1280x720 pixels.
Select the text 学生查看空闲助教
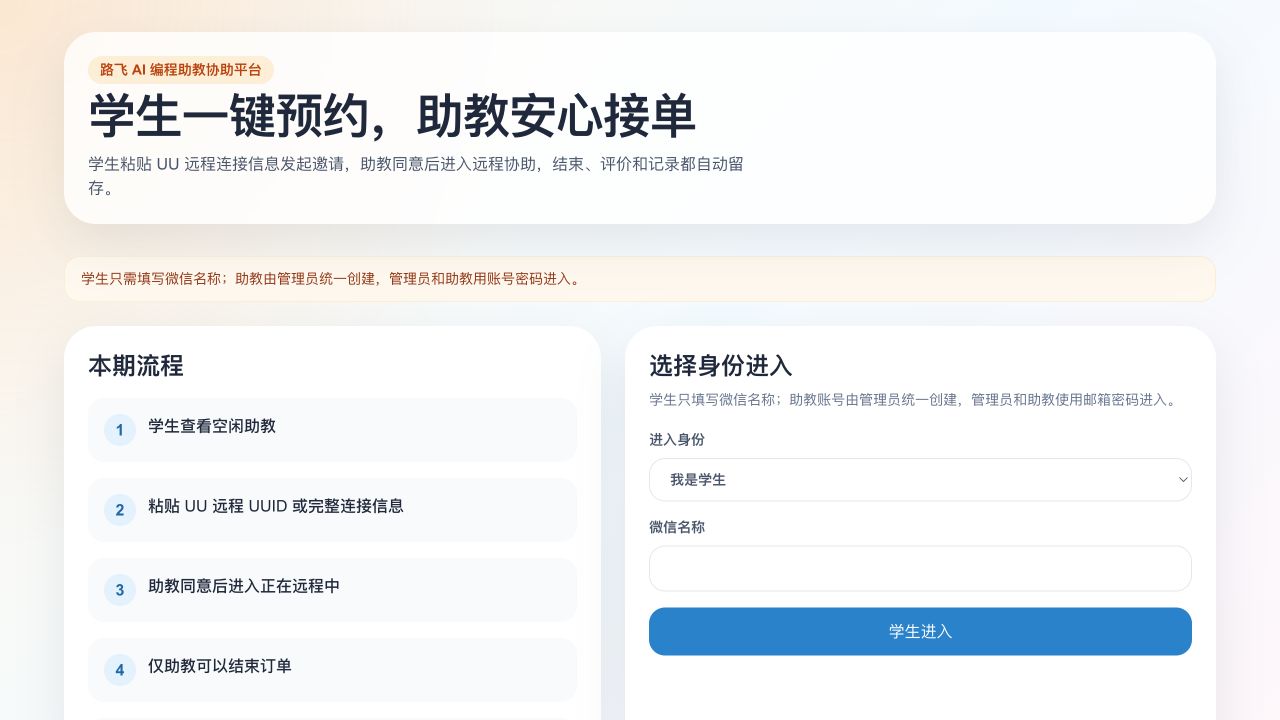212,426
